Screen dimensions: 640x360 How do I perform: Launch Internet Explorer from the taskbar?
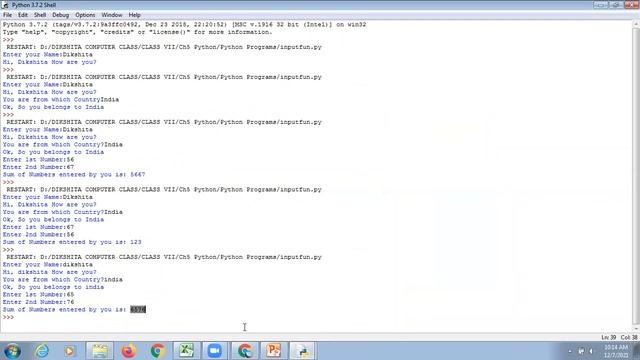(x=42, y=351)
